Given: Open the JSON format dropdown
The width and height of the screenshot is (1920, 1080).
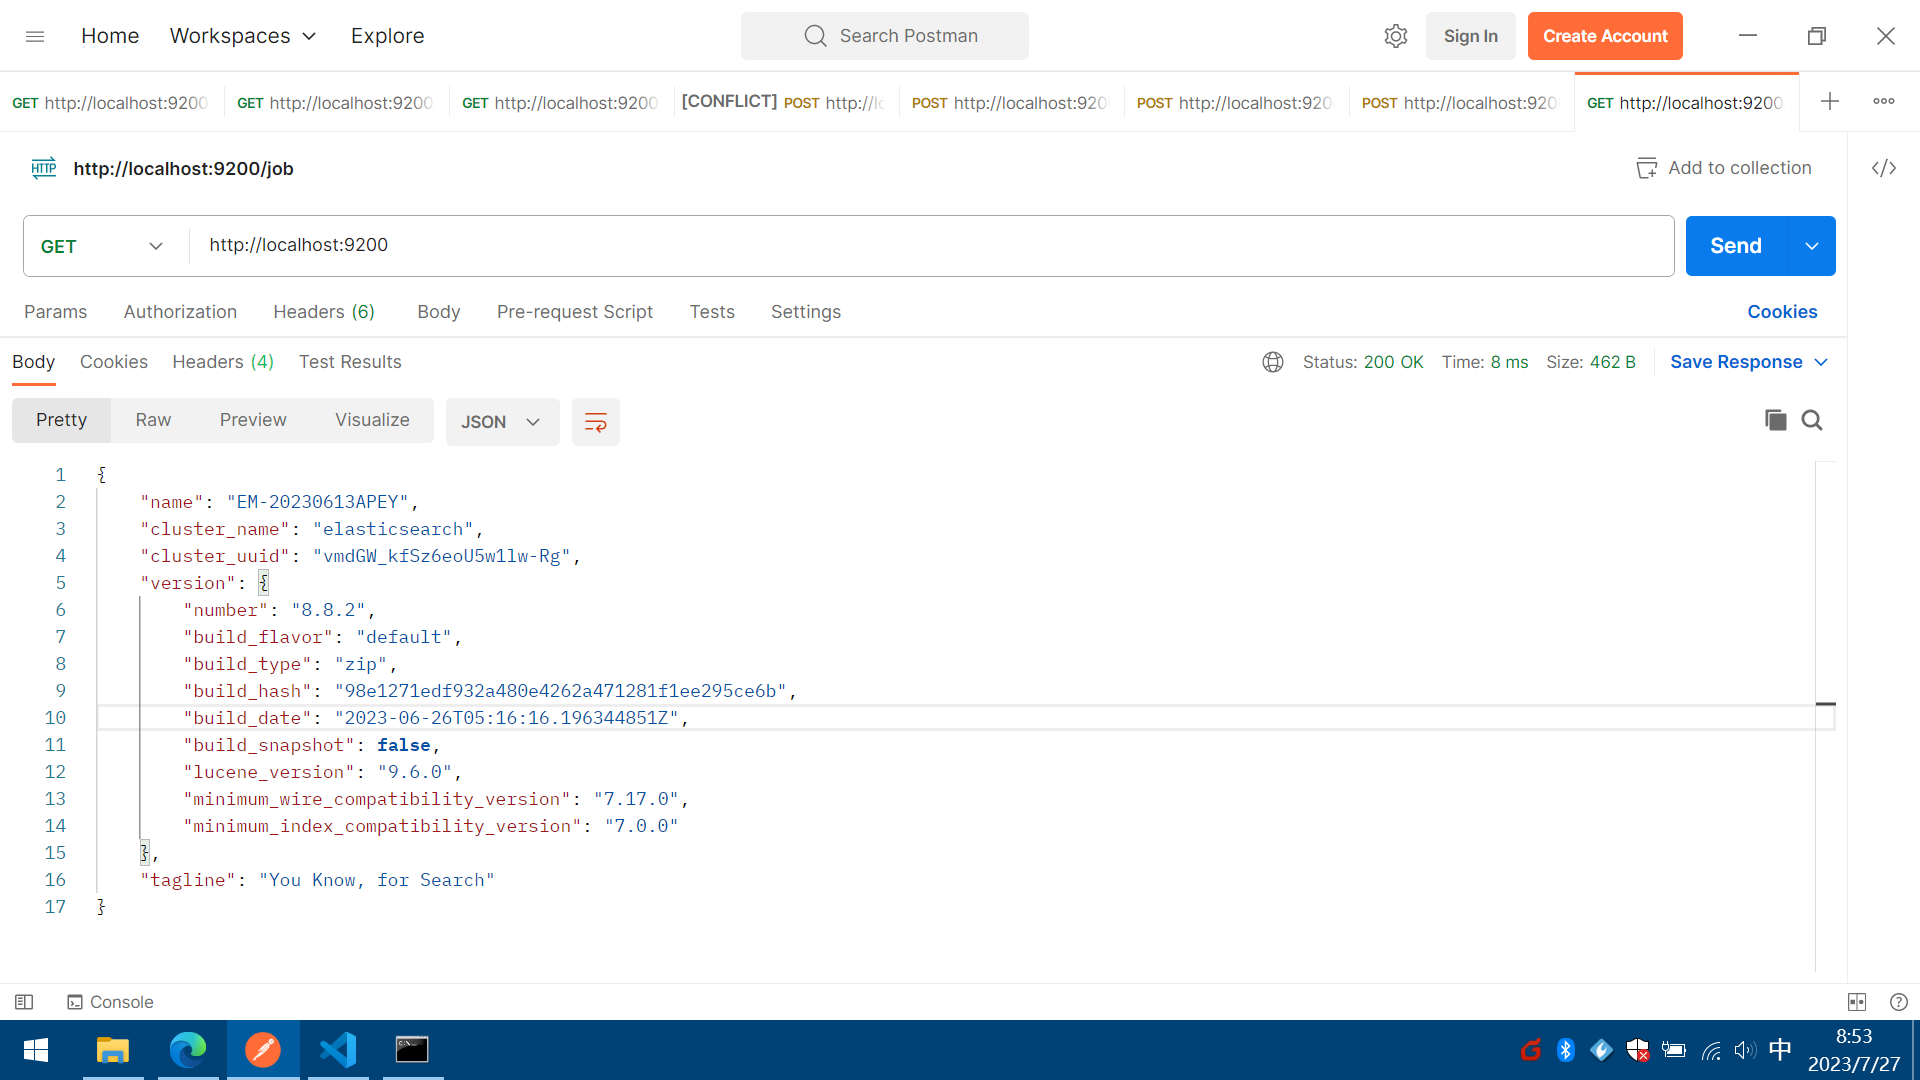Looking at the screenshot, I should (501, 422).
